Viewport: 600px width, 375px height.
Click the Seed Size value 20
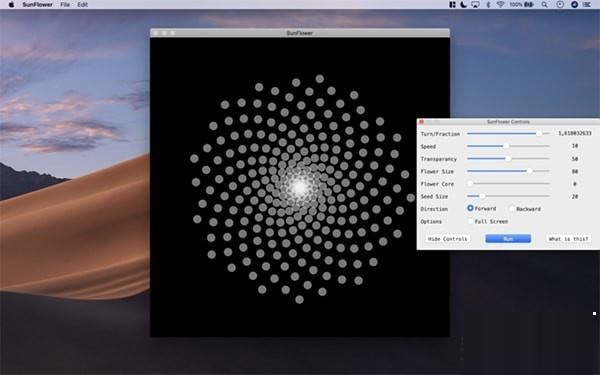pos(575,196)
